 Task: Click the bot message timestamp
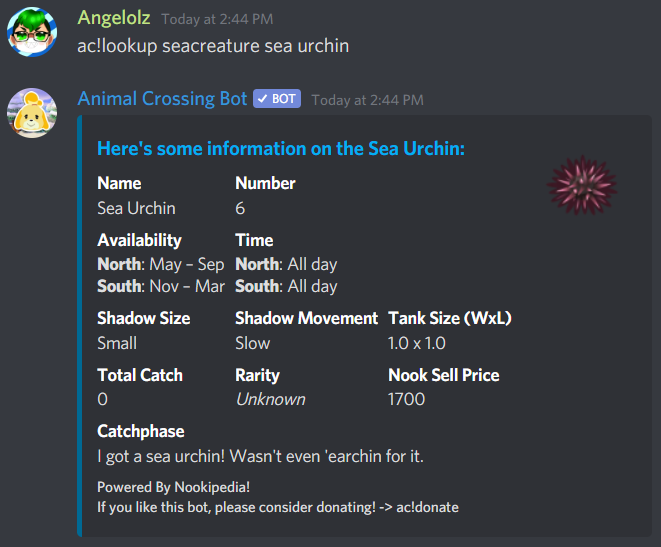point(367,100)
